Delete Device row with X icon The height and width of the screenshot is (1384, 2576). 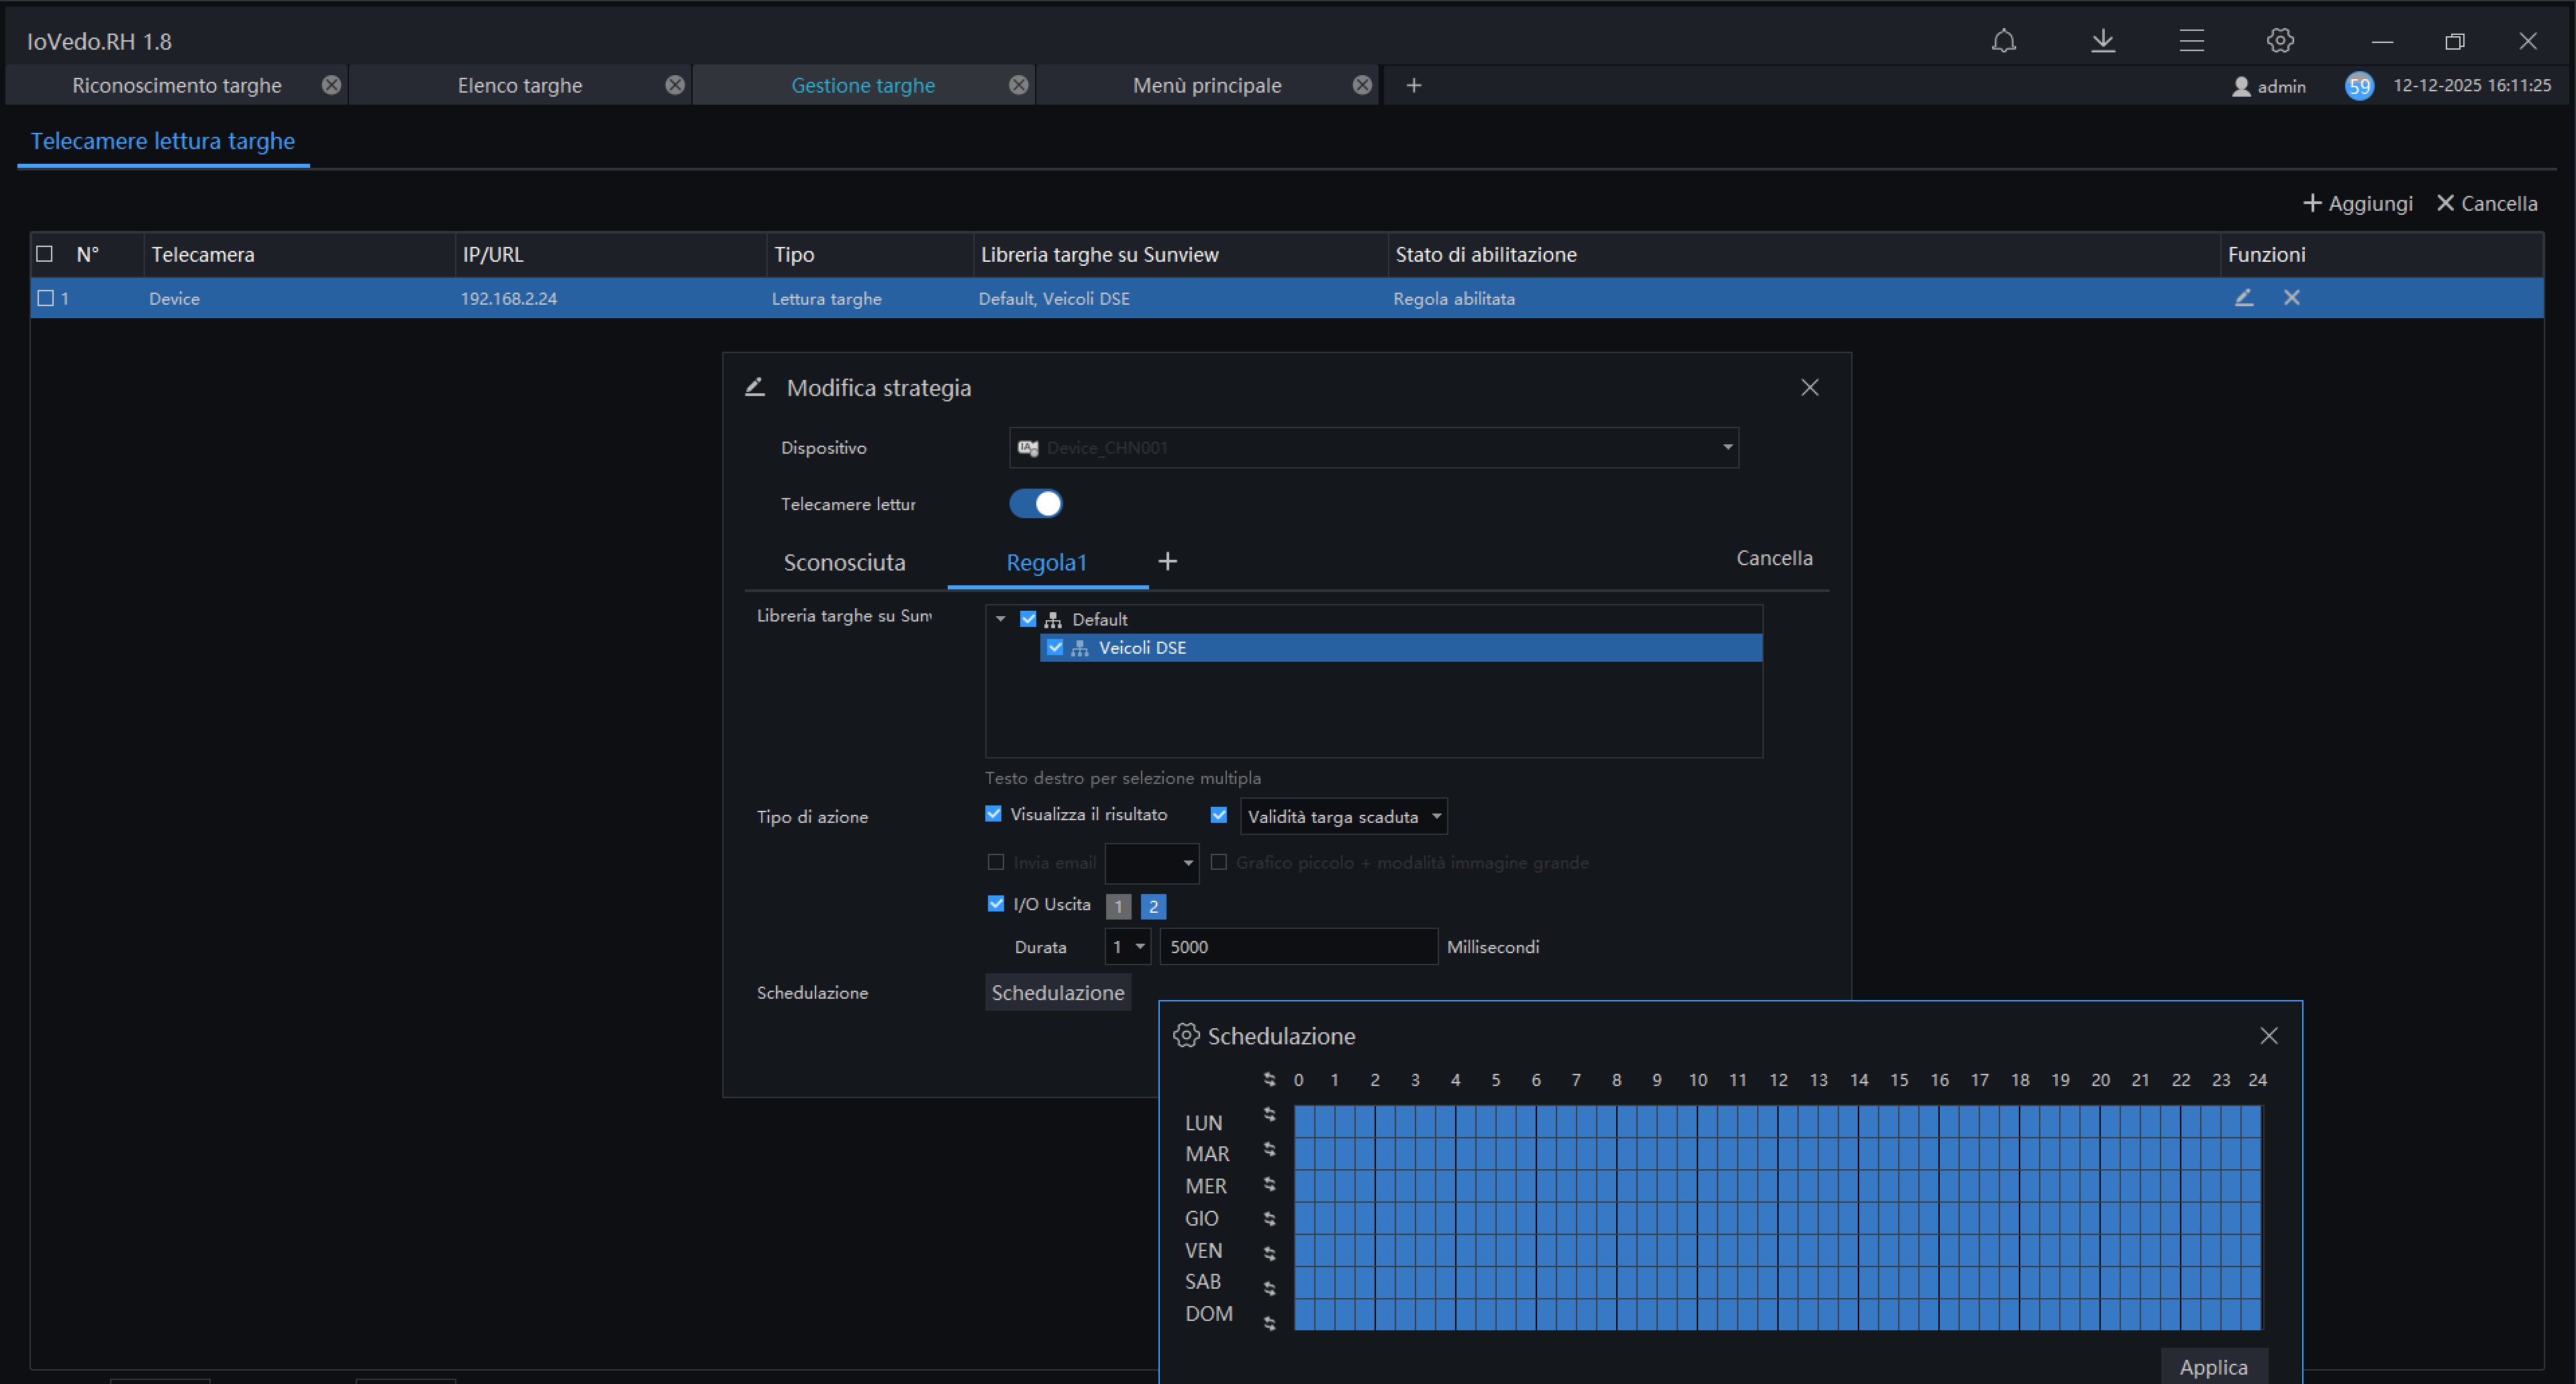pyautogui.click(x=2291, y=298)
